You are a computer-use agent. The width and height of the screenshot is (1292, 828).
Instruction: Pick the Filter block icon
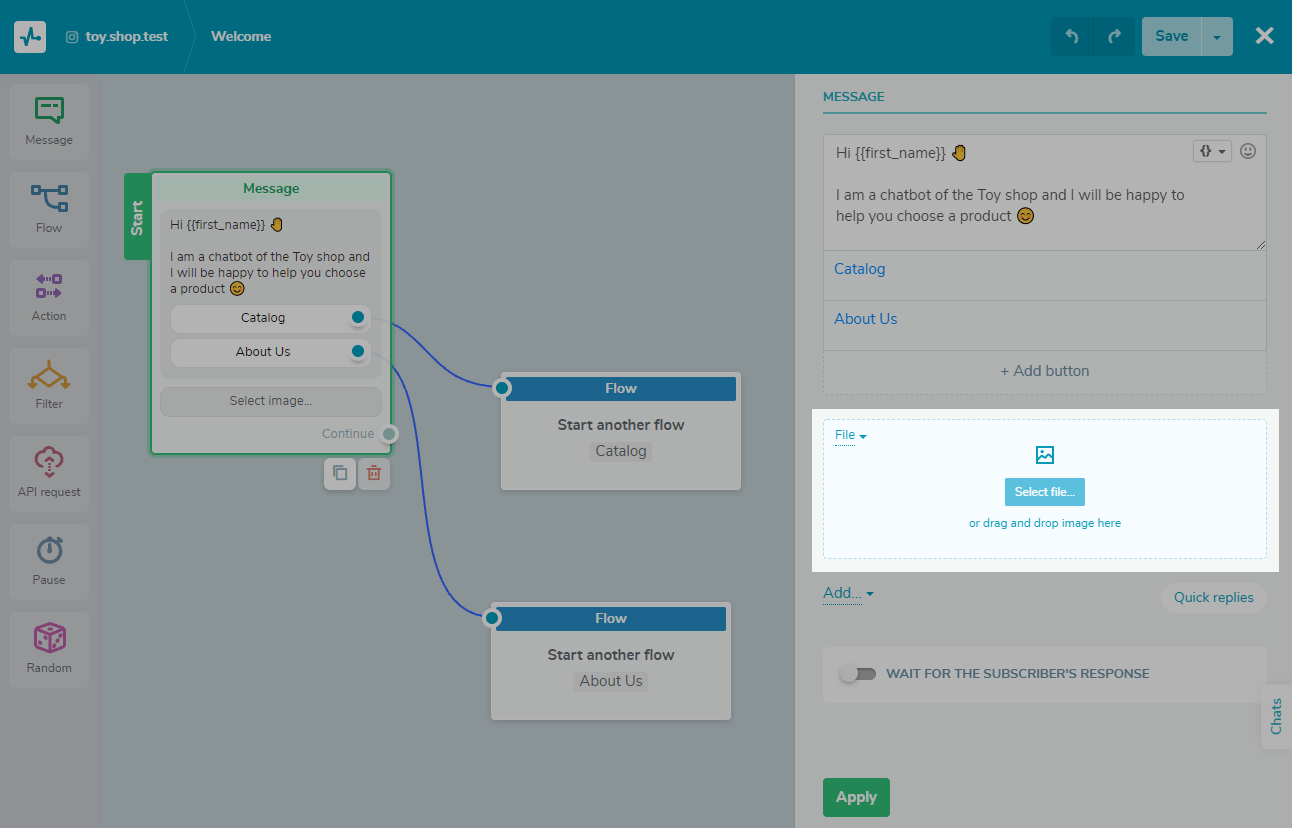pos(49,385)
